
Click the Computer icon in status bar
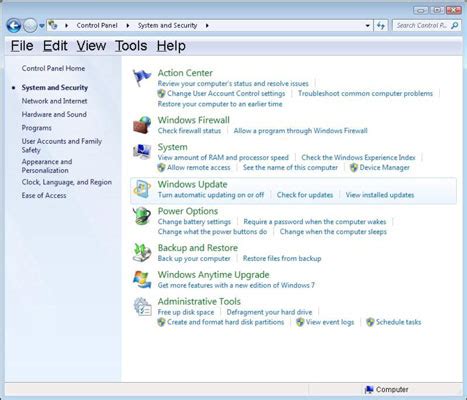tap(369, 389)
